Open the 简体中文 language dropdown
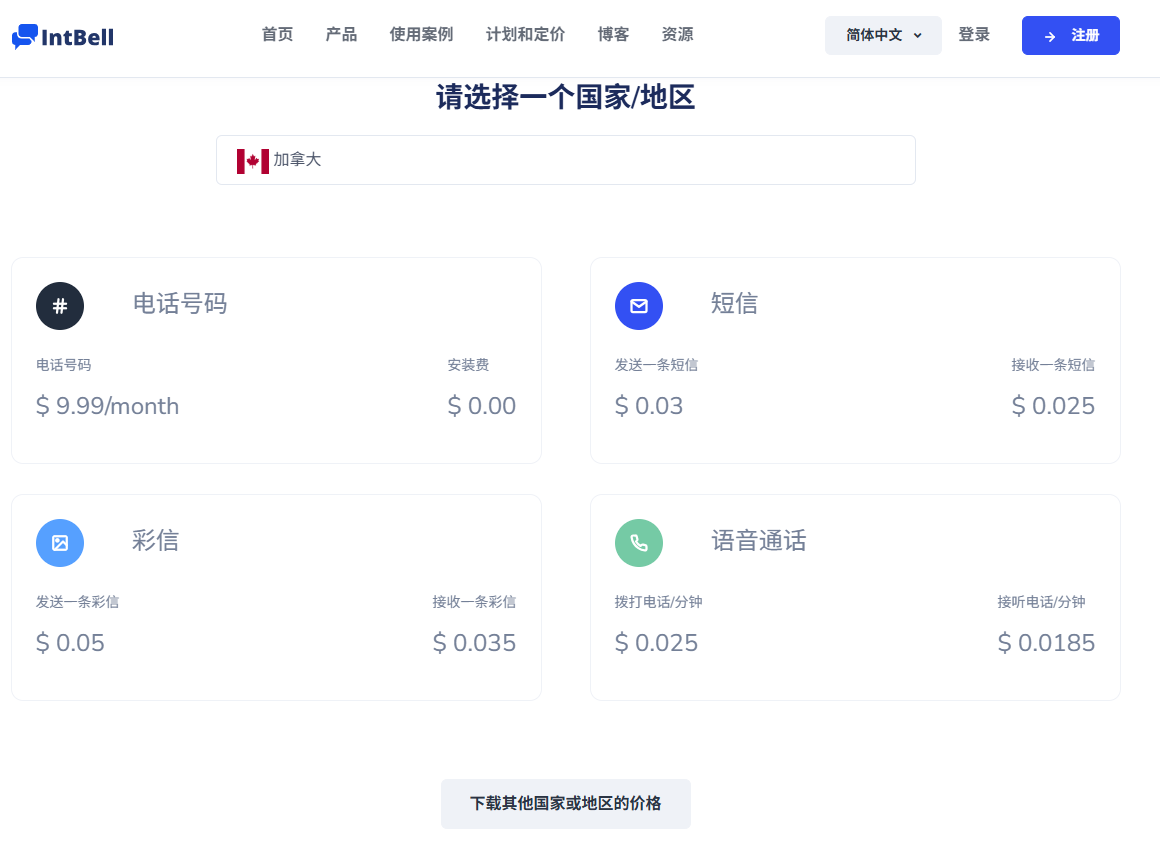Screen dimensions: 1160x859 [883, 35]
